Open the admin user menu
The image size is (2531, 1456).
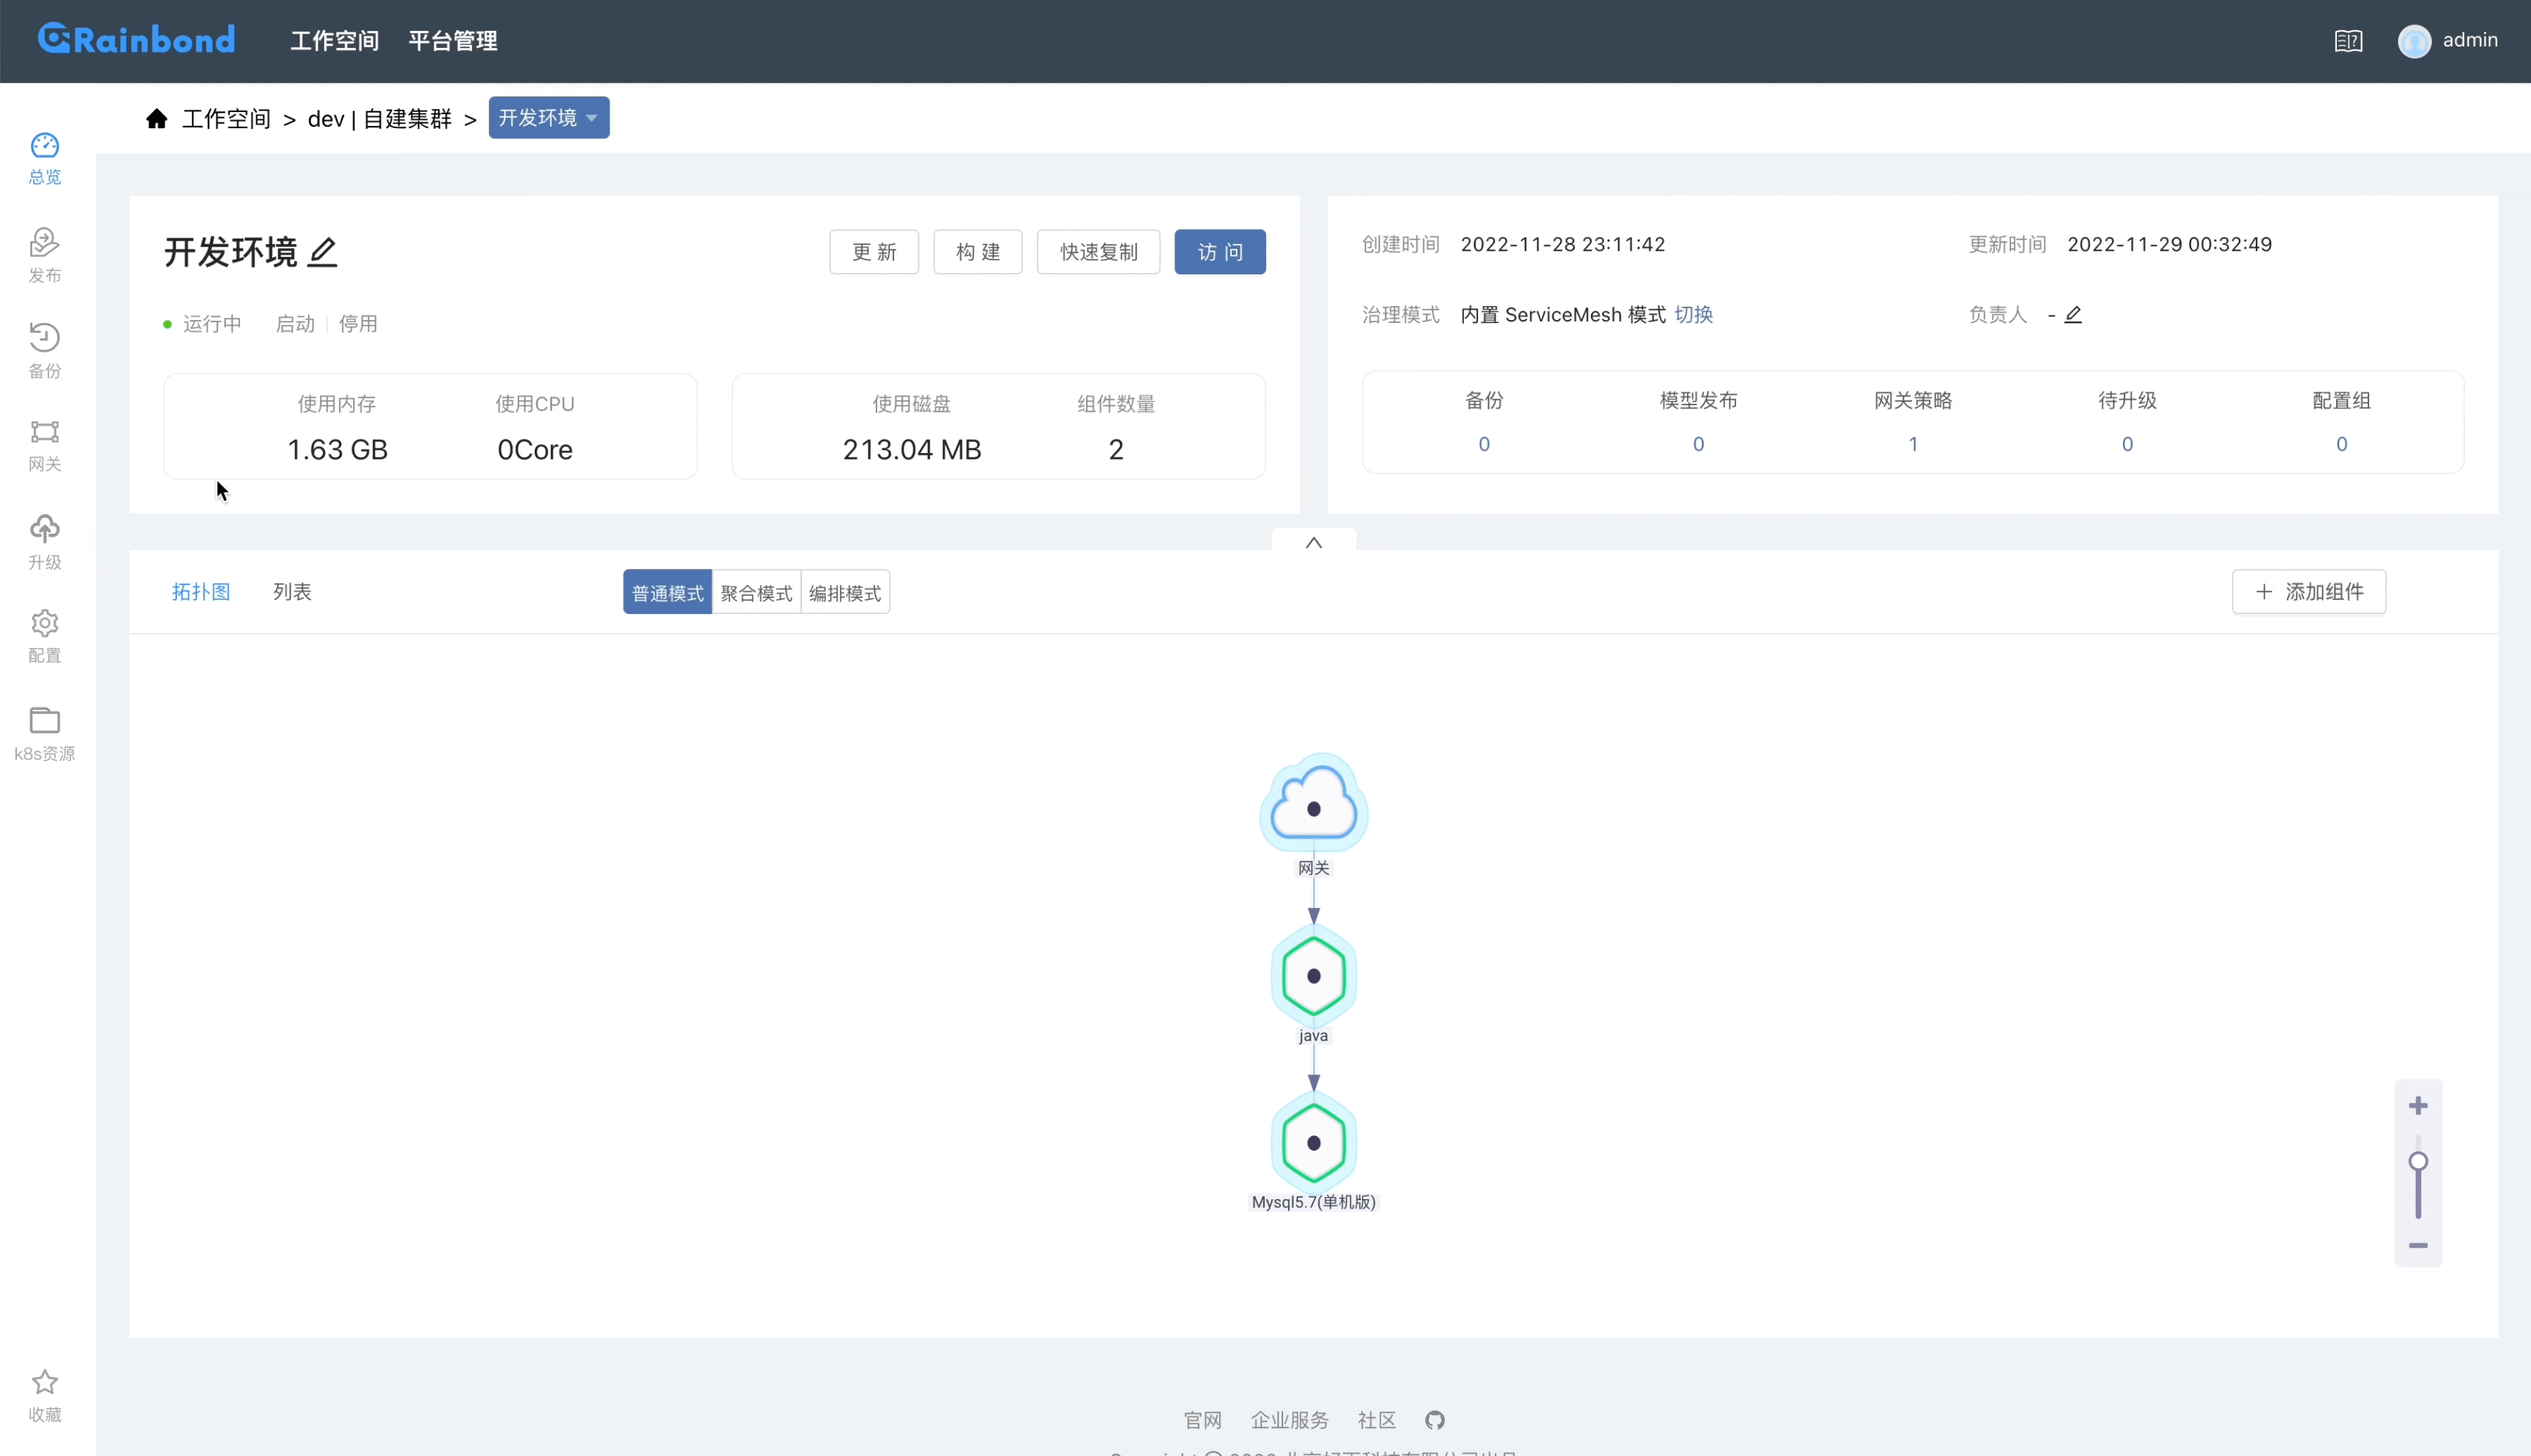[x=2448, y=41]
